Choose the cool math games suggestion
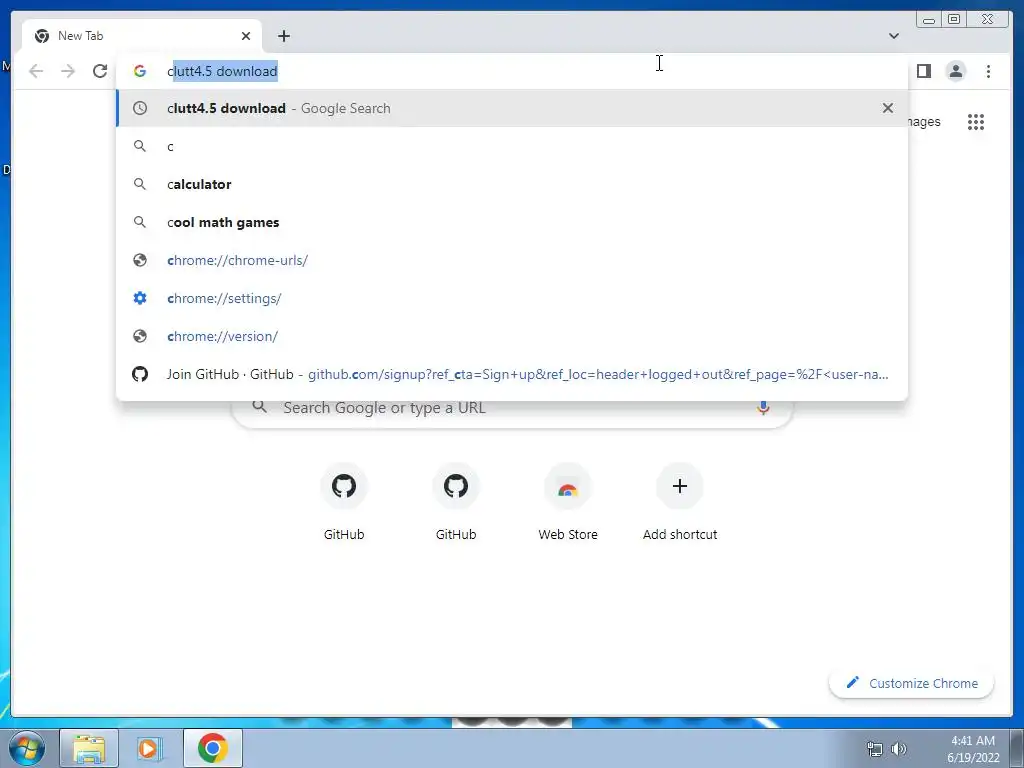 tap(511, 222)
